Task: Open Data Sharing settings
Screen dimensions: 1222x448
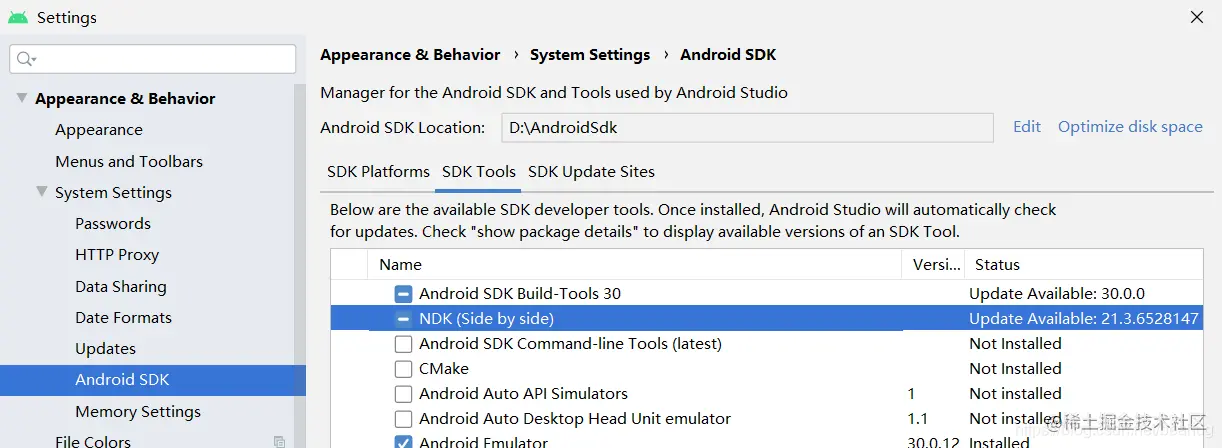Action: (121, 286)
